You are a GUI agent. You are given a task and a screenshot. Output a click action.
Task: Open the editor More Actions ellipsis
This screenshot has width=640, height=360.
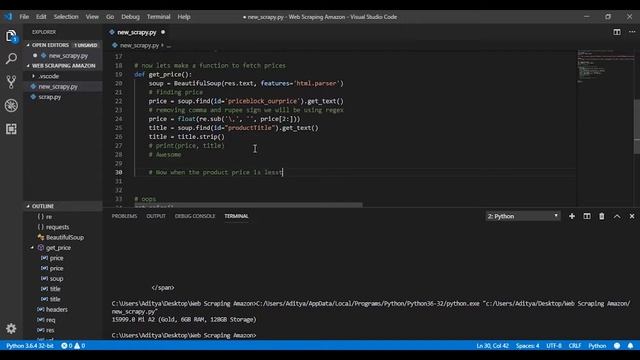pyautogui.click(x=632, y=32)
